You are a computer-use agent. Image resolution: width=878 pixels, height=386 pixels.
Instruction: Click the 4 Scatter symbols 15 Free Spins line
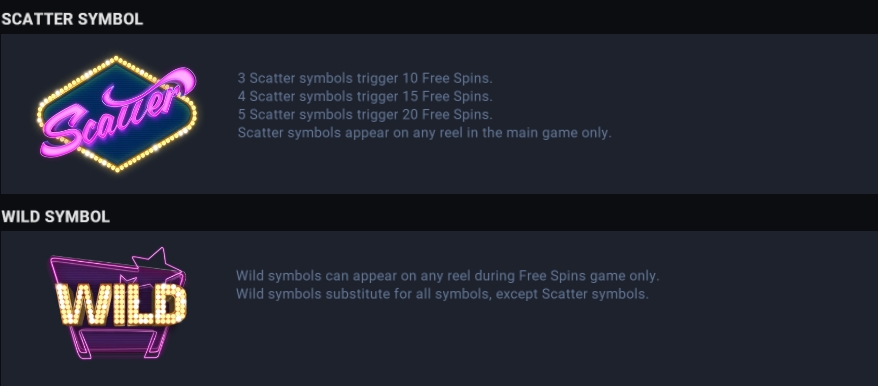[365, 96]
